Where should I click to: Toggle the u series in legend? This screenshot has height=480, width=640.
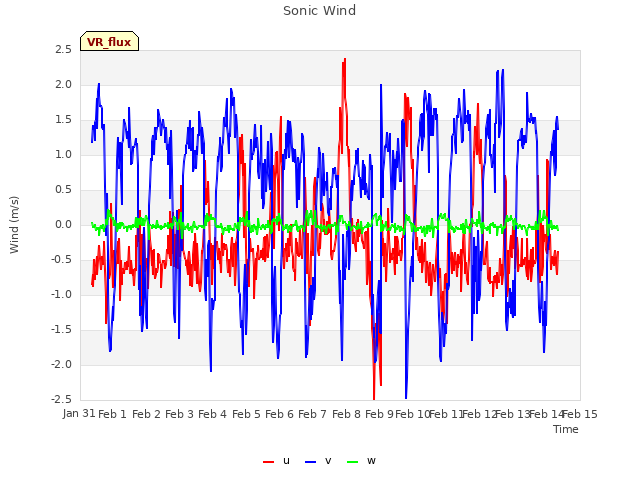click(x=276, y=461)
